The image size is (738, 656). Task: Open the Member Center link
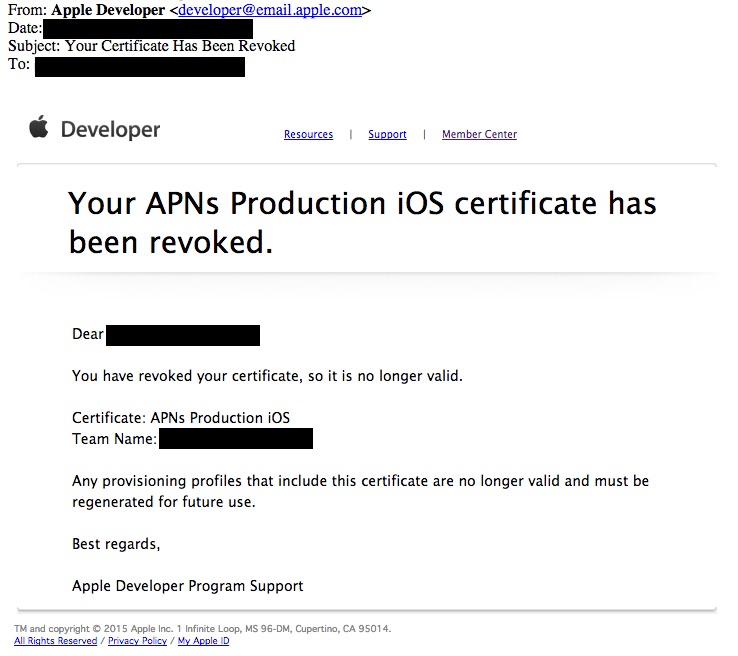(479, 135)
